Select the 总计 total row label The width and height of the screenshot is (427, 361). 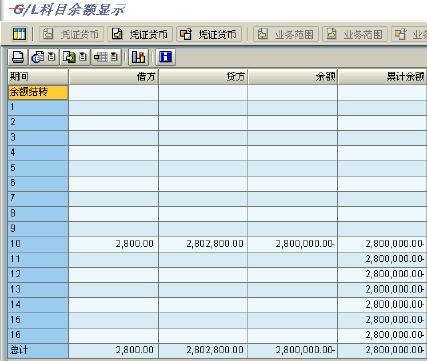pyautogui.click(x=38, y=351)
